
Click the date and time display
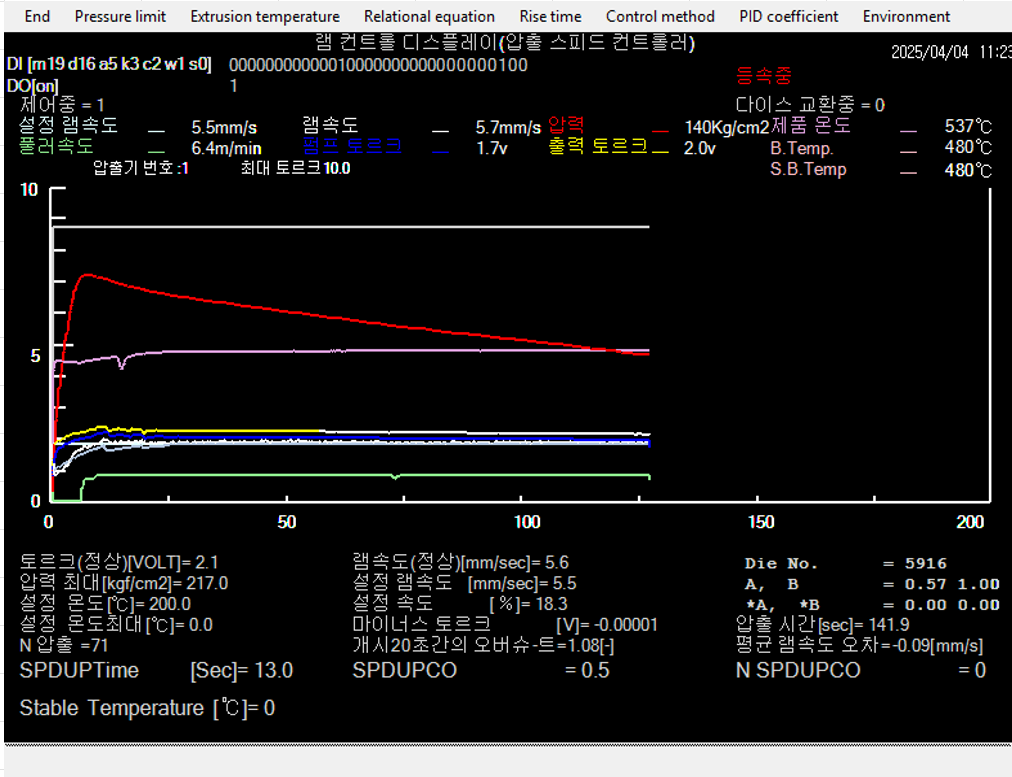(x=950, y=53)
